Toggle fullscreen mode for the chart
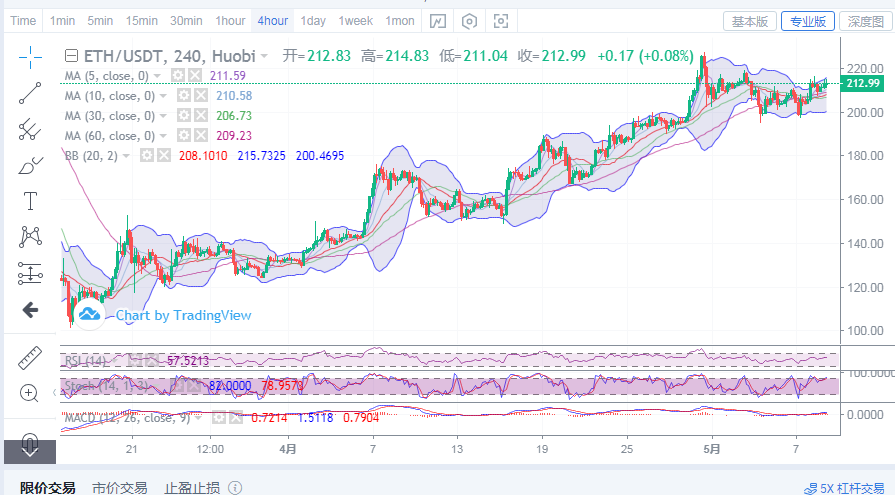 tap(501, 21)
